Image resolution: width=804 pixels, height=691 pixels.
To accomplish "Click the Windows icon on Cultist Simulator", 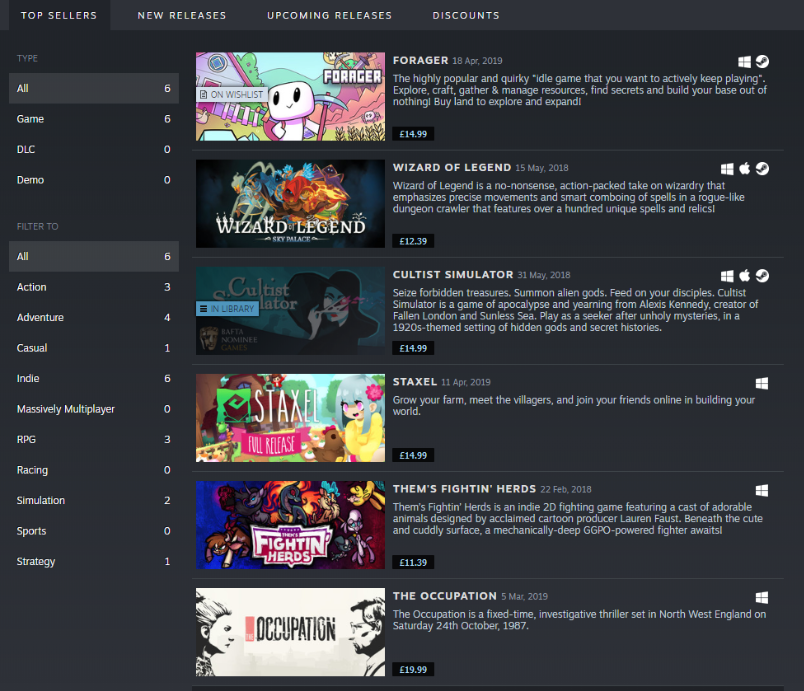I will coord(727,276).
